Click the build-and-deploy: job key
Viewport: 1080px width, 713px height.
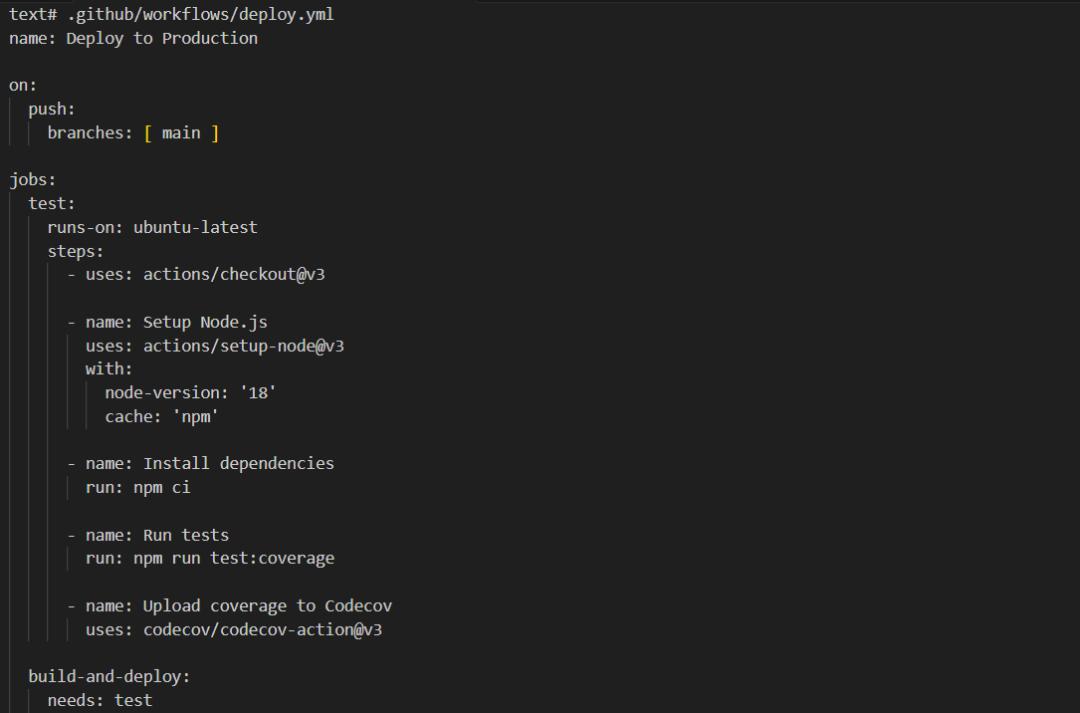[x=110, y=676]
